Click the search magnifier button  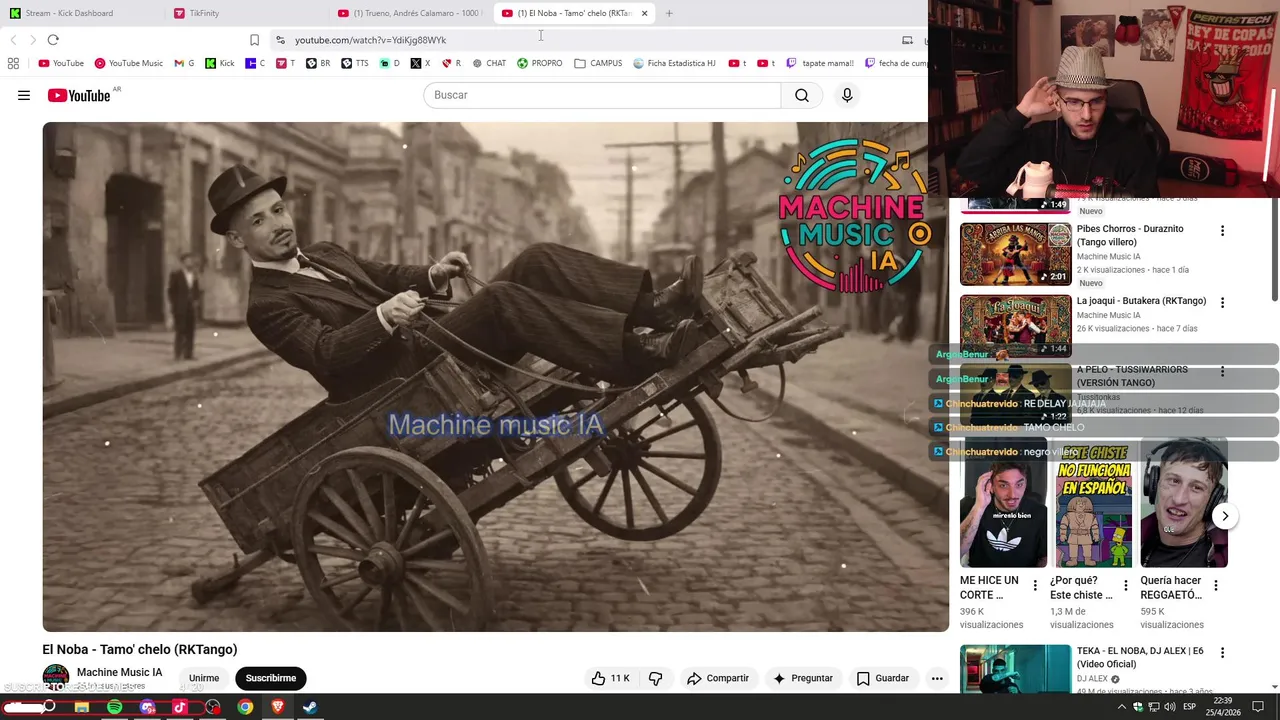pos(802,95)
